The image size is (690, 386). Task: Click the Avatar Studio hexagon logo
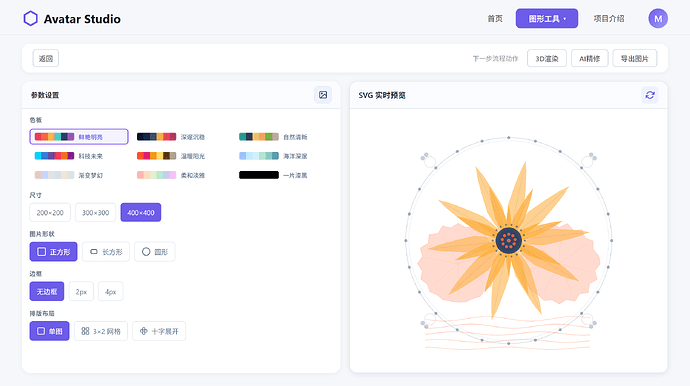[x=30, y=18]
